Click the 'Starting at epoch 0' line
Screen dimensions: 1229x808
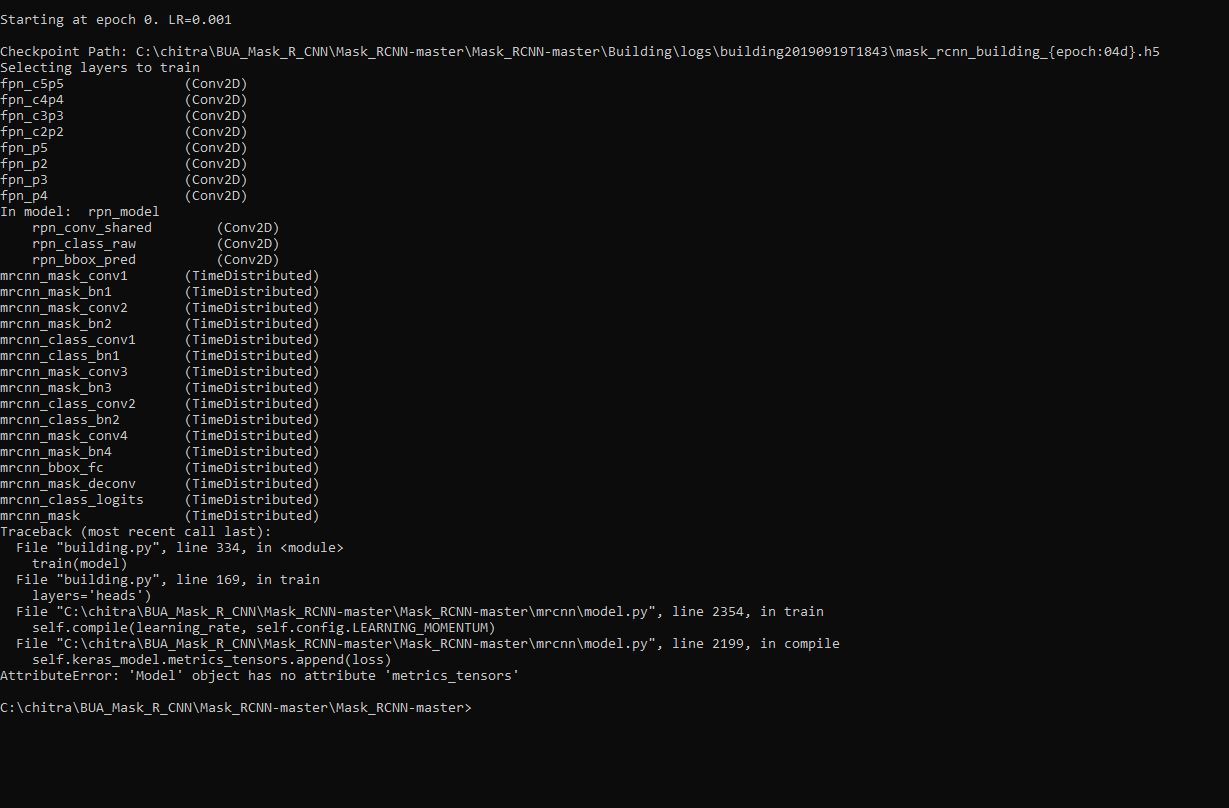116,20
